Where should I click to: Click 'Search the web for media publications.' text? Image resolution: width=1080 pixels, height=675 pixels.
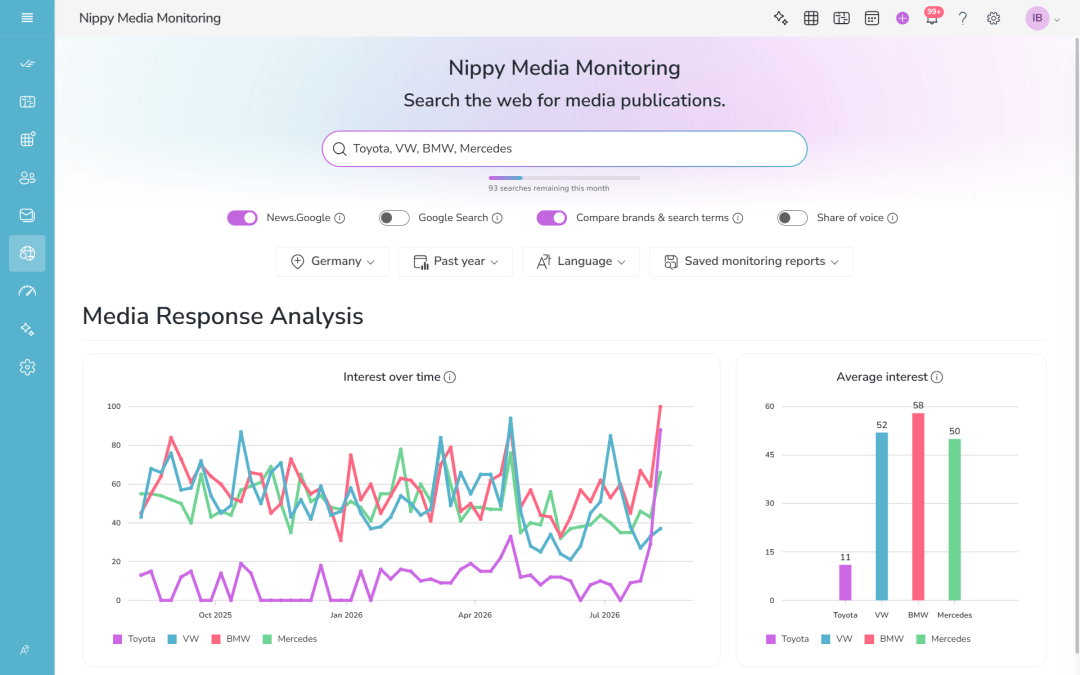pos(564,101)
